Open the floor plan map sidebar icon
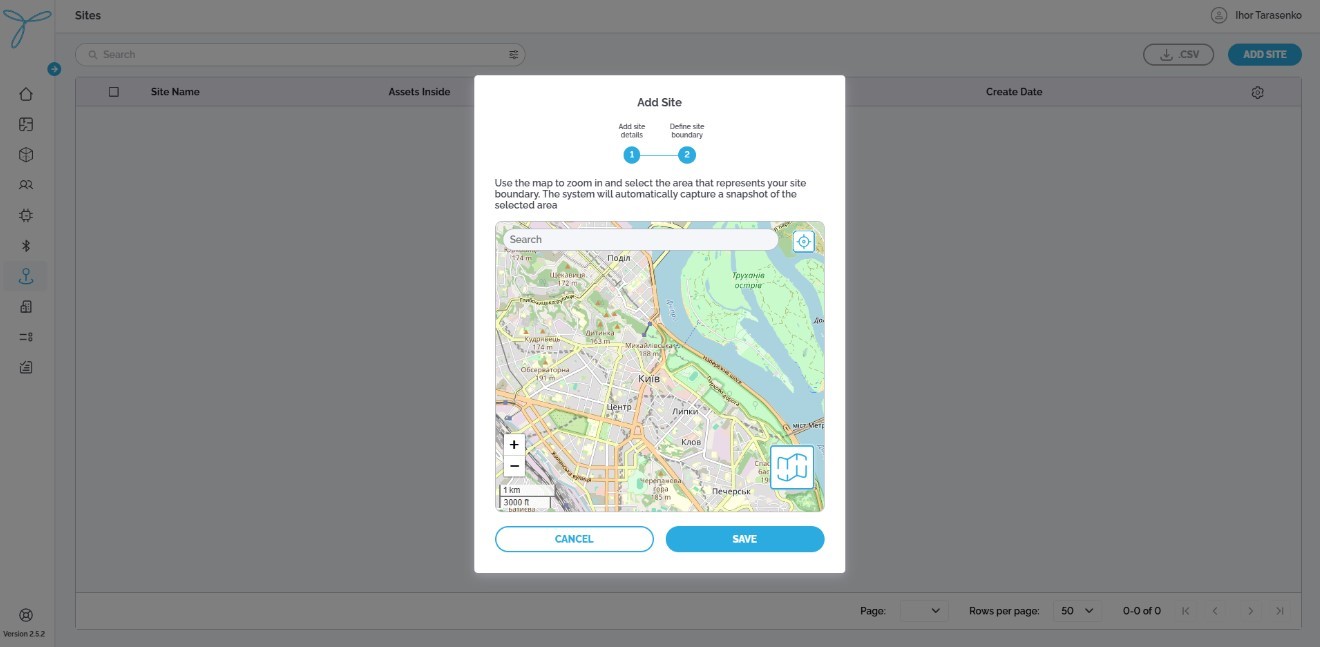 point(26,125)
